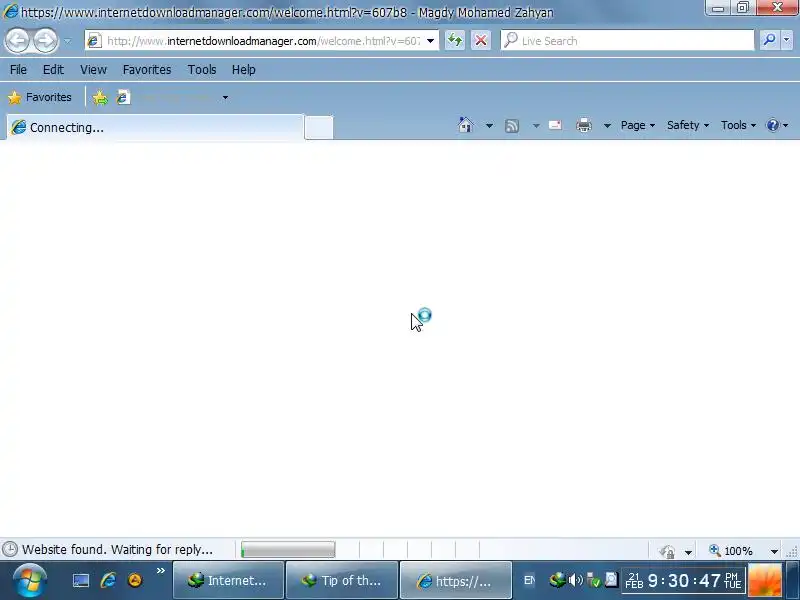Launch Internet Explorer from quick launch
The height and width of the screenshot is (600, 800).
(108, 580)
